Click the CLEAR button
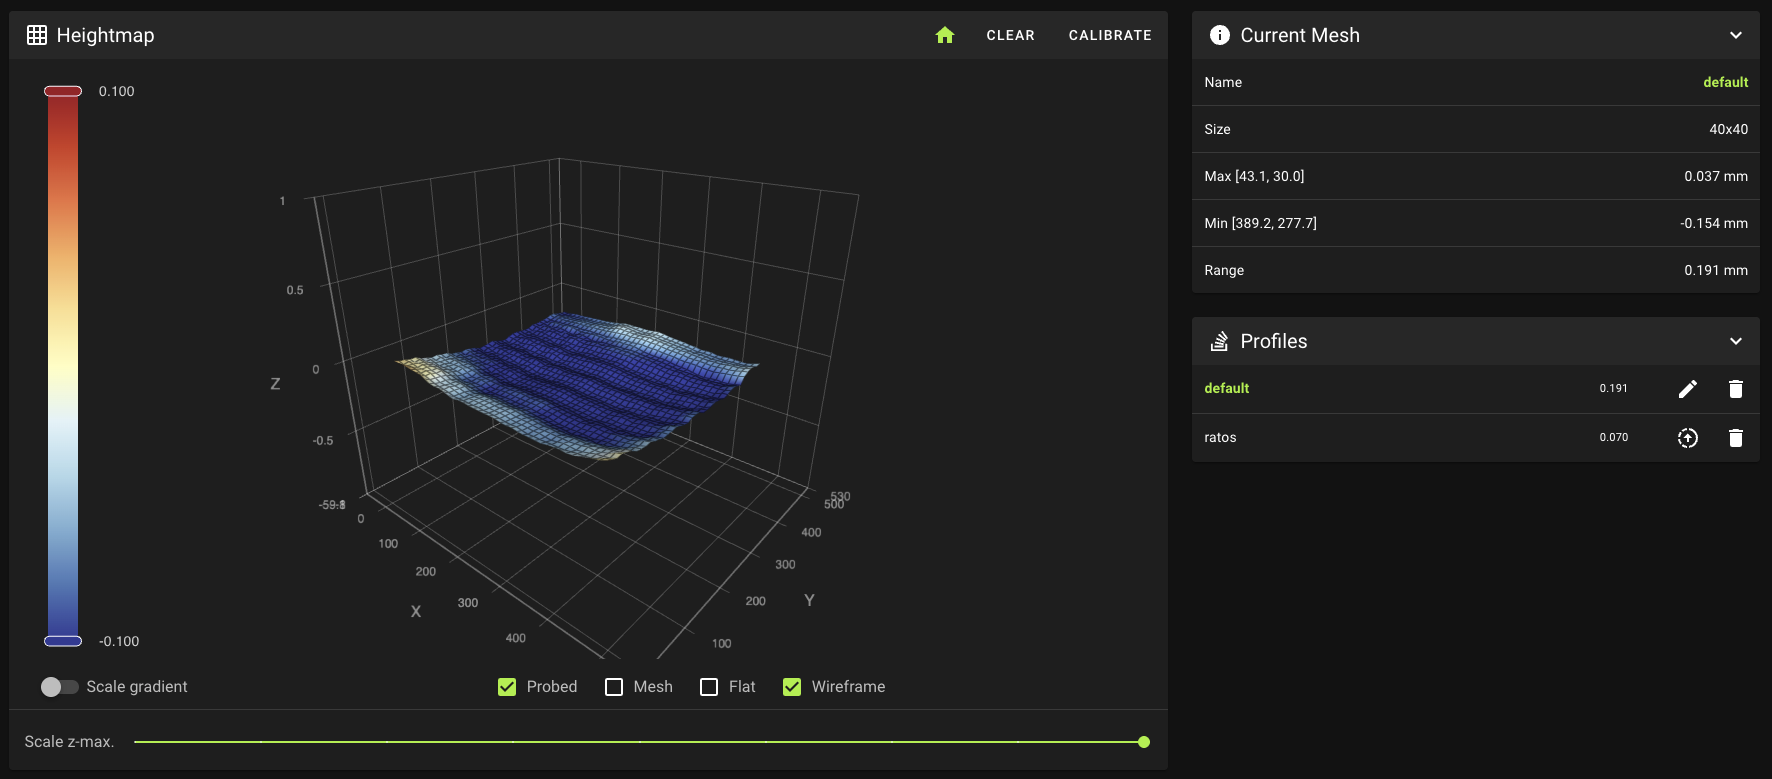This screenshot has width=1772, height=779. tap(1011, 35)
